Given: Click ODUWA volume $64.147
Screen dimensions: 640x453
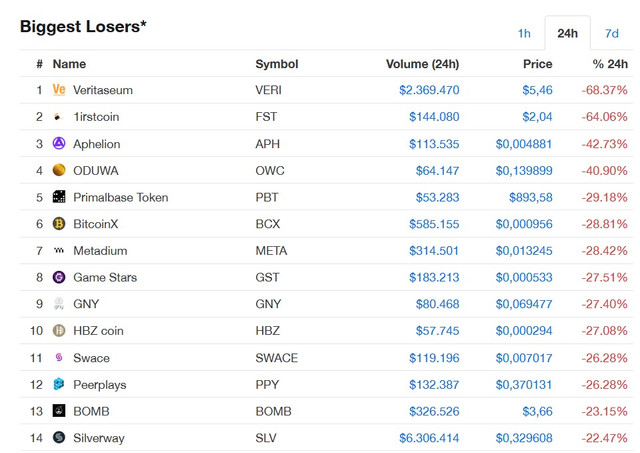Looking at the screenshot, I should pos(438,171).
